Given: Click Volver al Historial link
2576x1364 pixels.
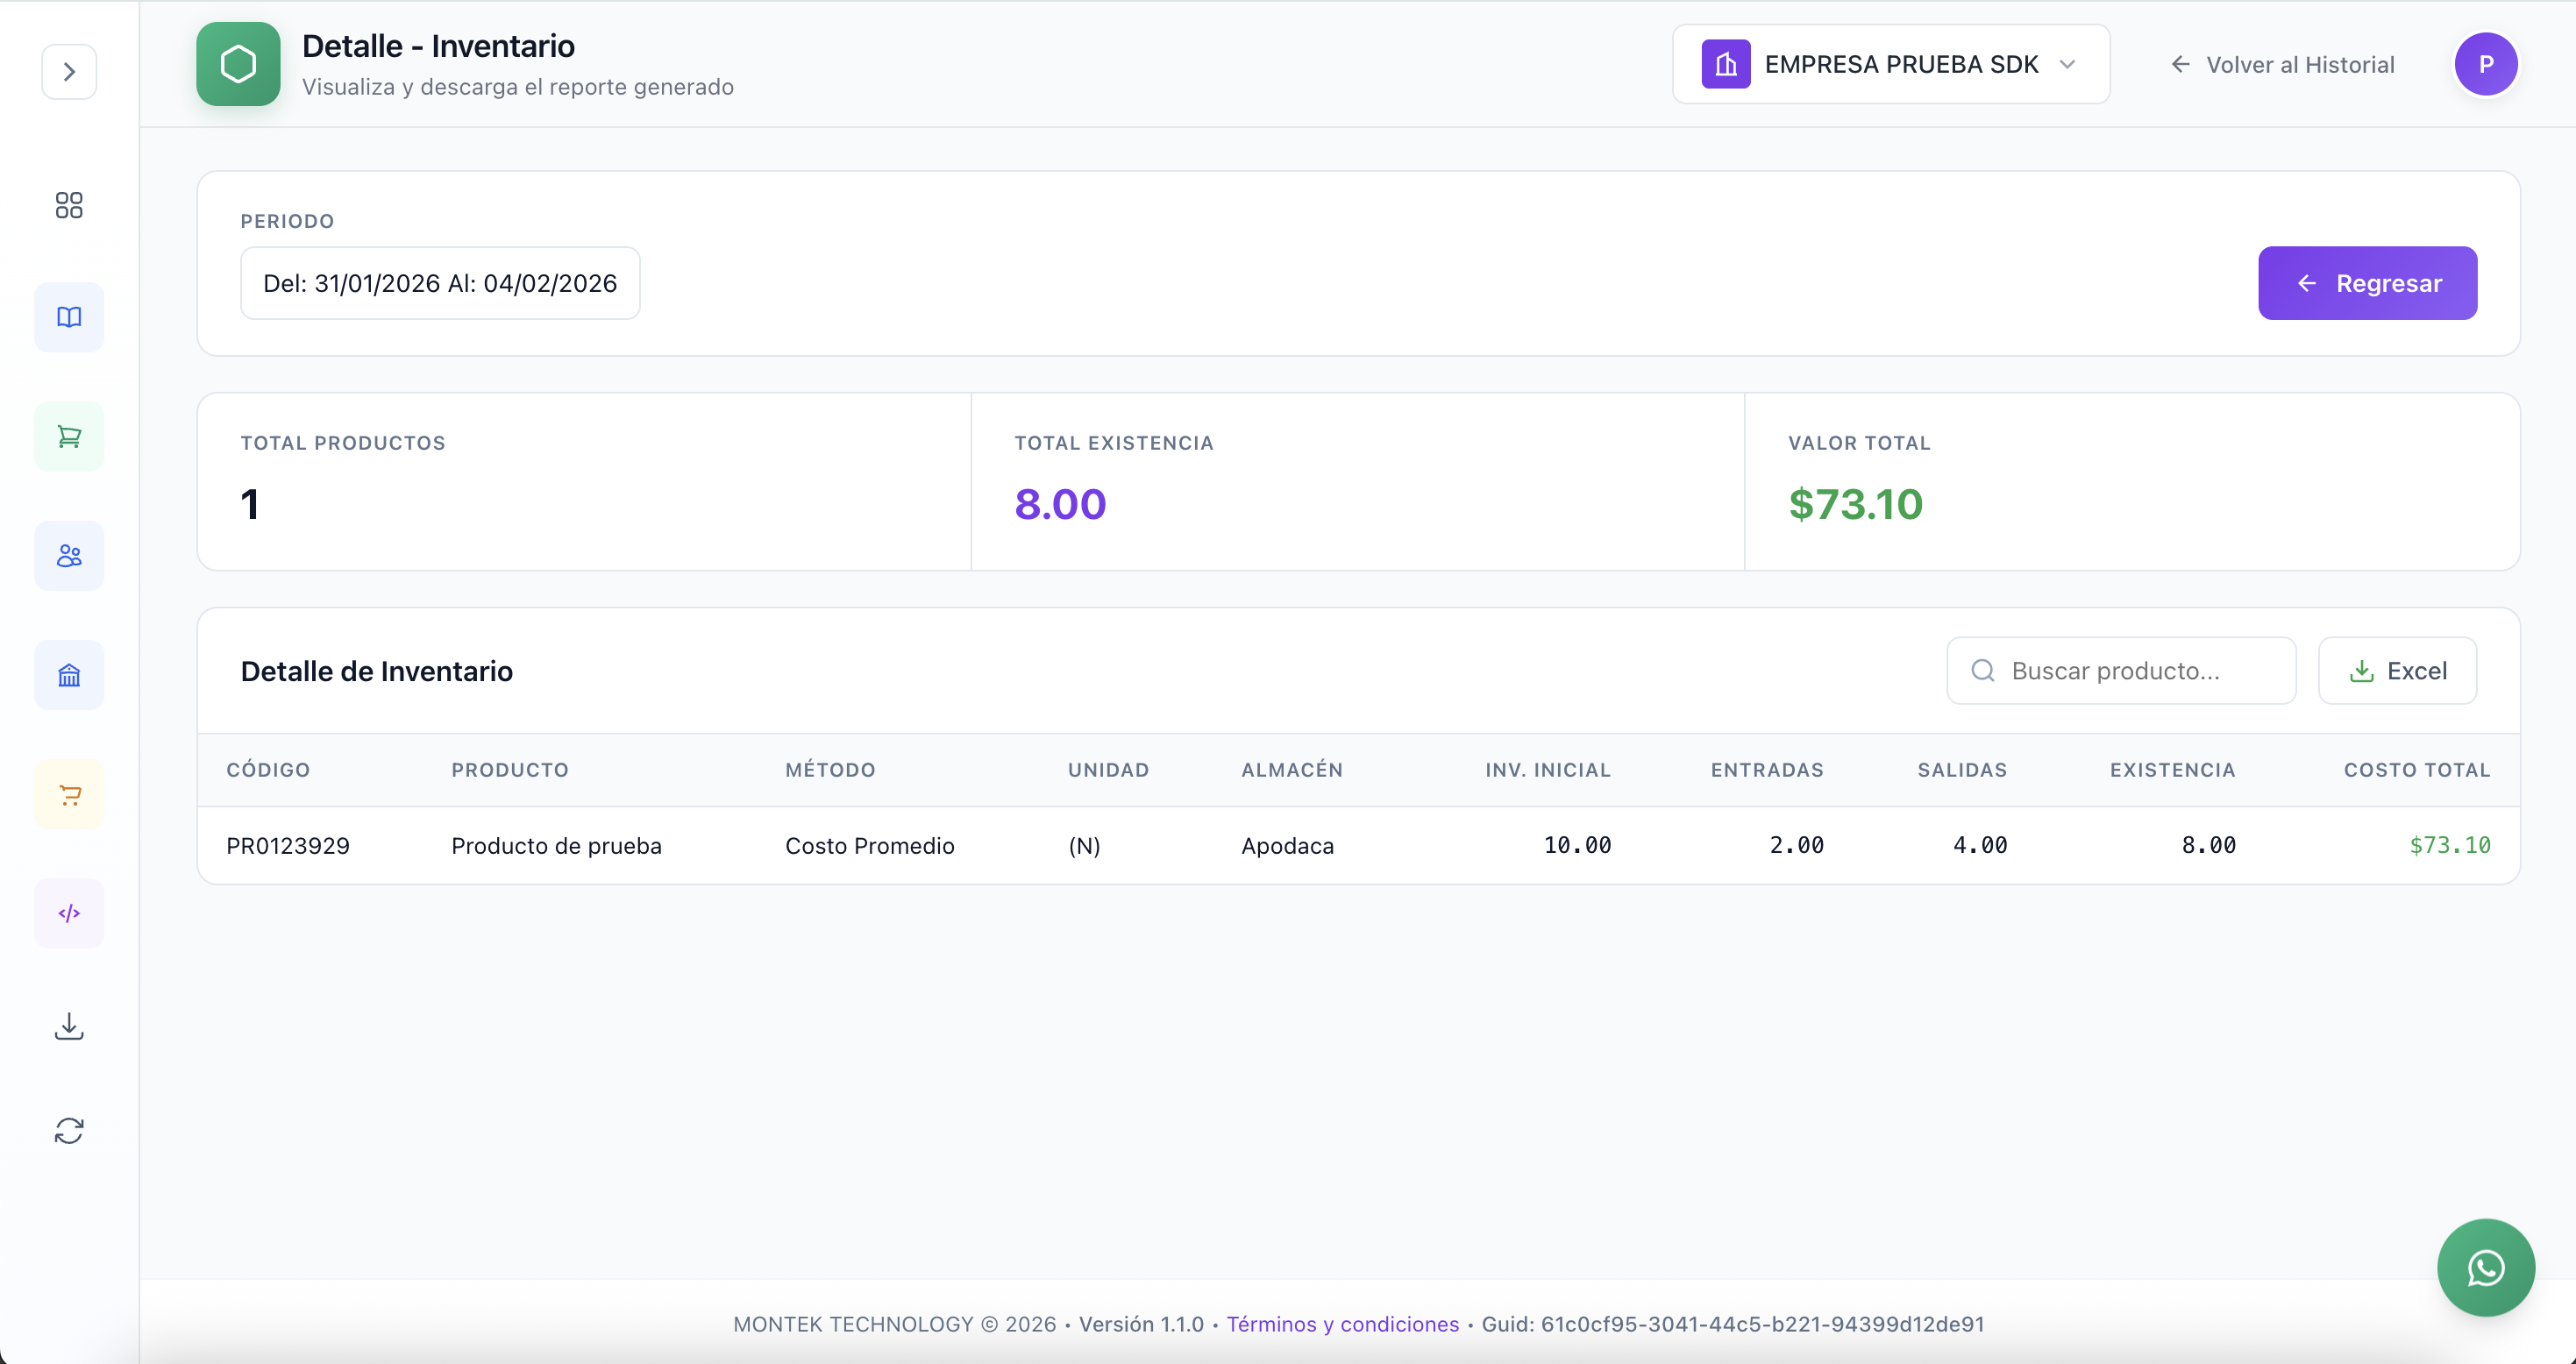Looking at the screenshot, I should tap(2282, 65).
